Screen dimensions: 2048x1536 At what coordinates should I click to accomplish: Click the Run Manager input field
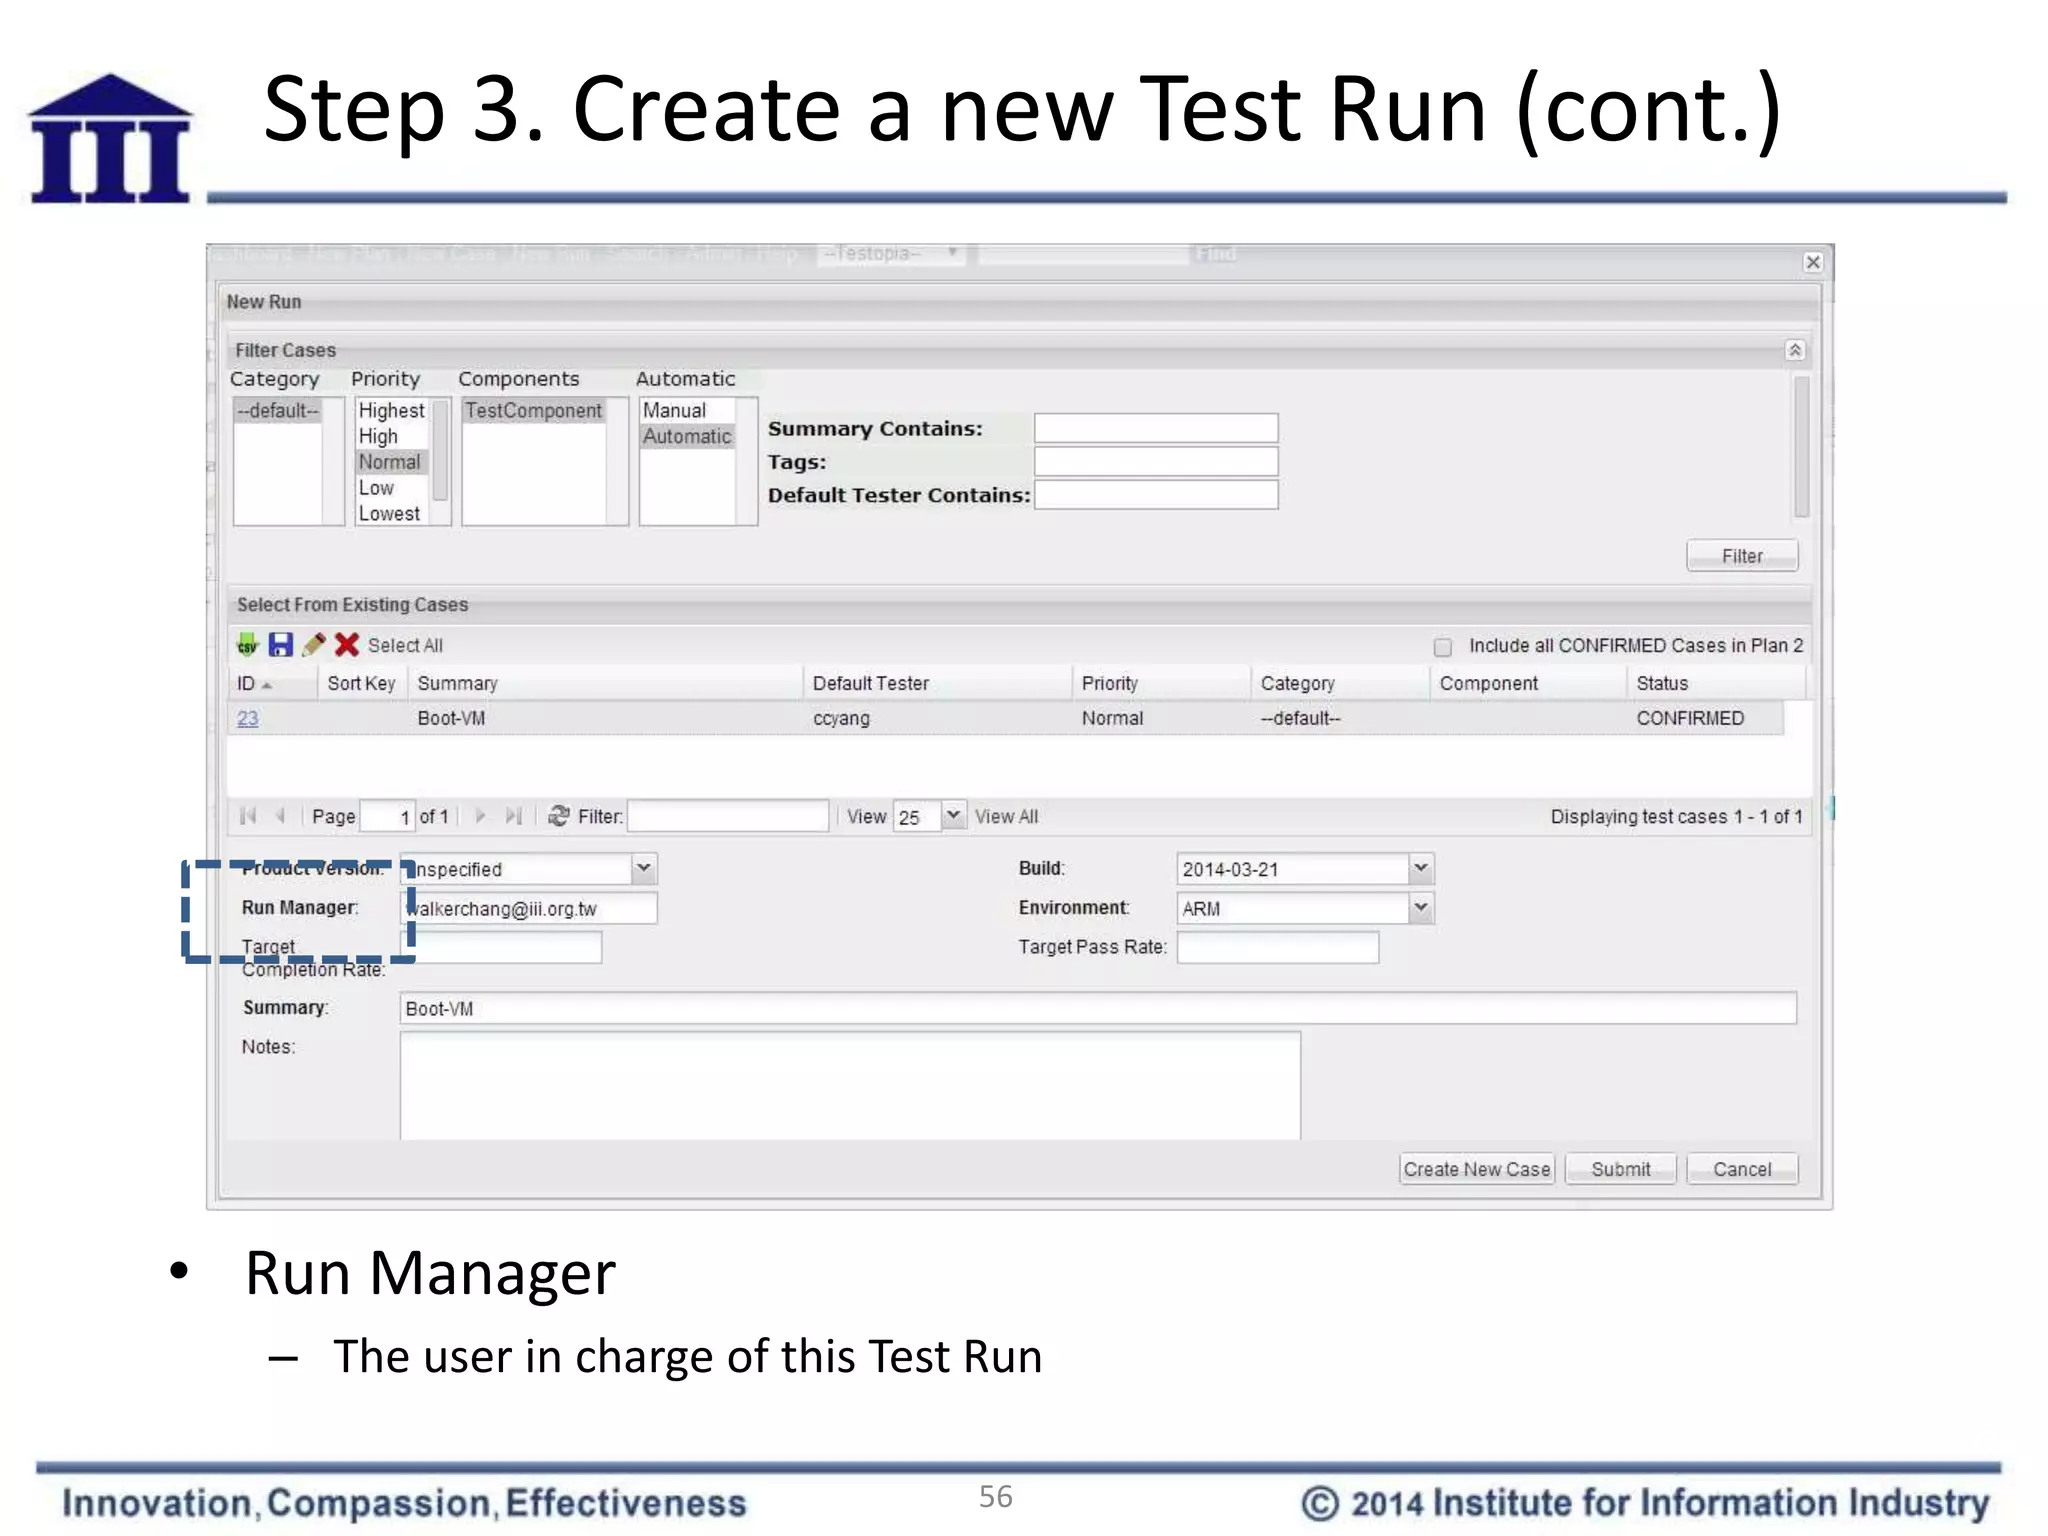click(529, 908)
